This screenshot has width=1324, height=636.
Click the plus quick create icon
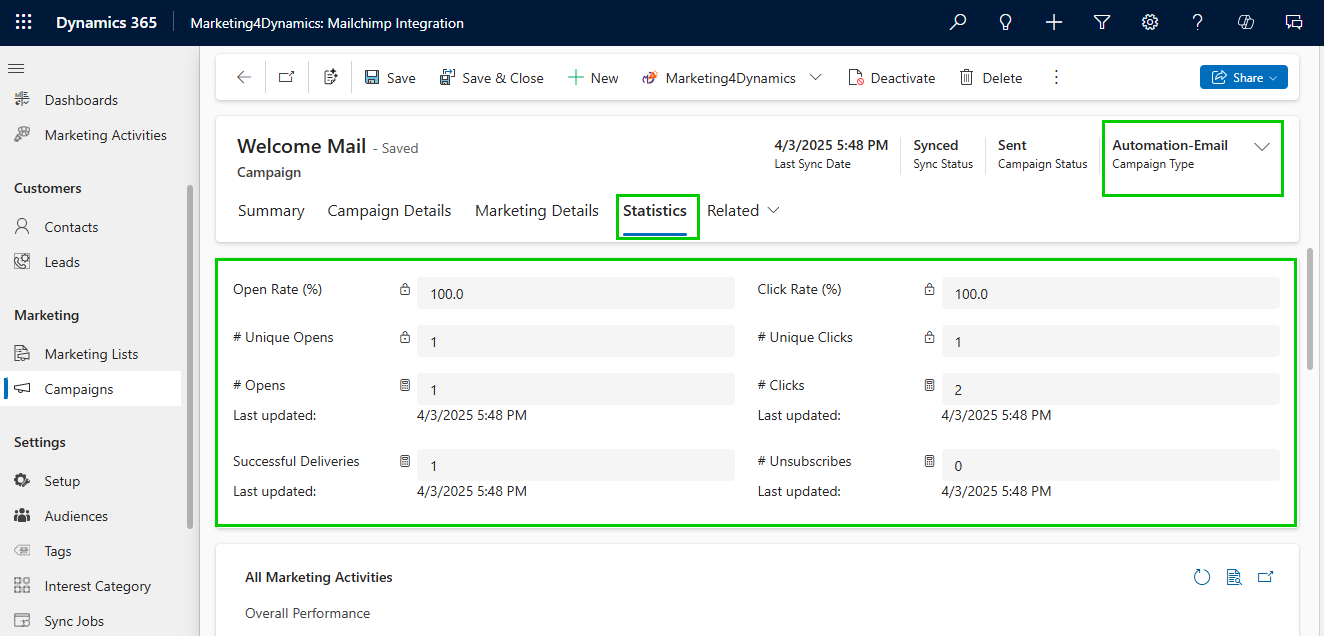point(1054,22)
